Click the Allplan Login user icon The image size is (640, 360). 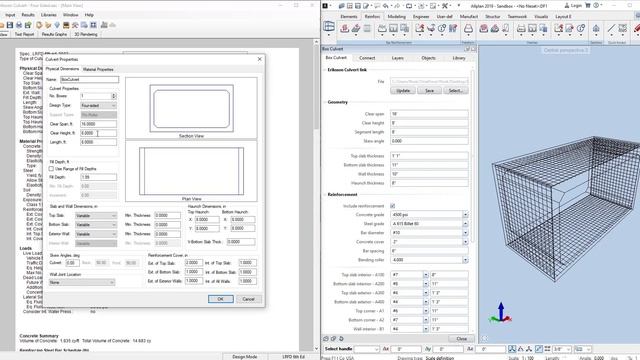coord(567,5)
